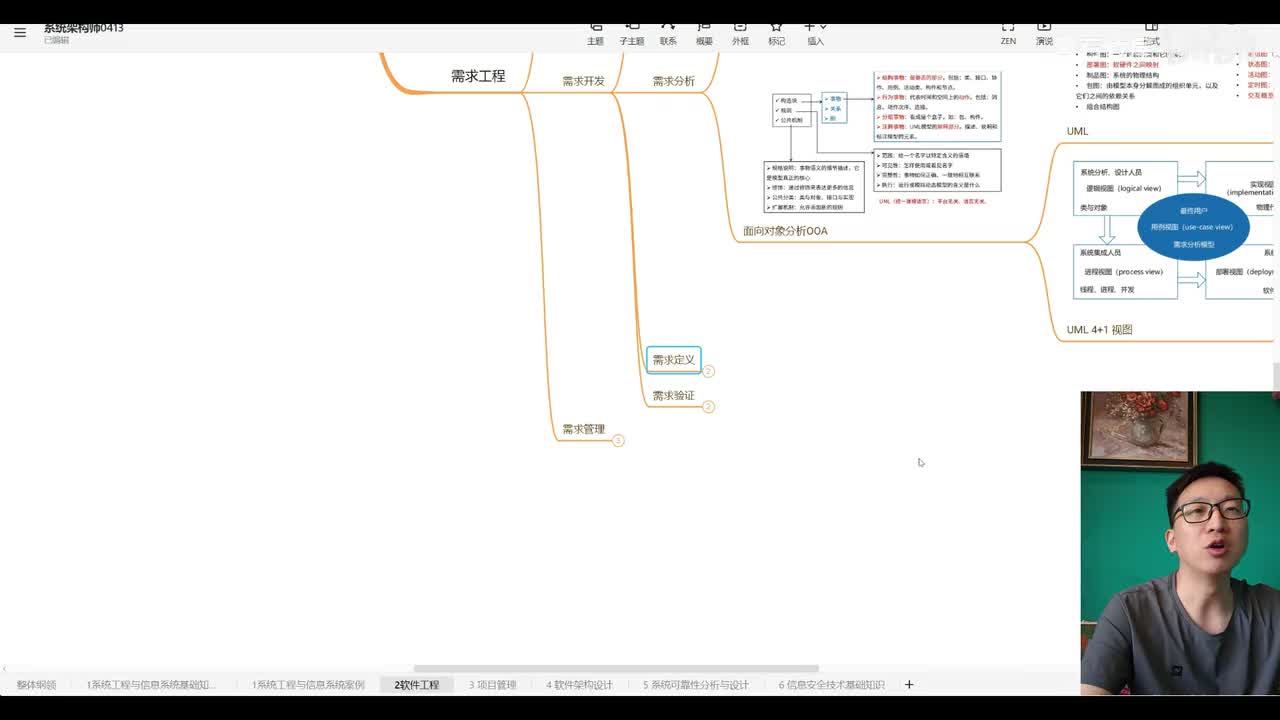Add a new topic with 主题
The height and width of the screenshot is (720, 1280).
point(596,33)
